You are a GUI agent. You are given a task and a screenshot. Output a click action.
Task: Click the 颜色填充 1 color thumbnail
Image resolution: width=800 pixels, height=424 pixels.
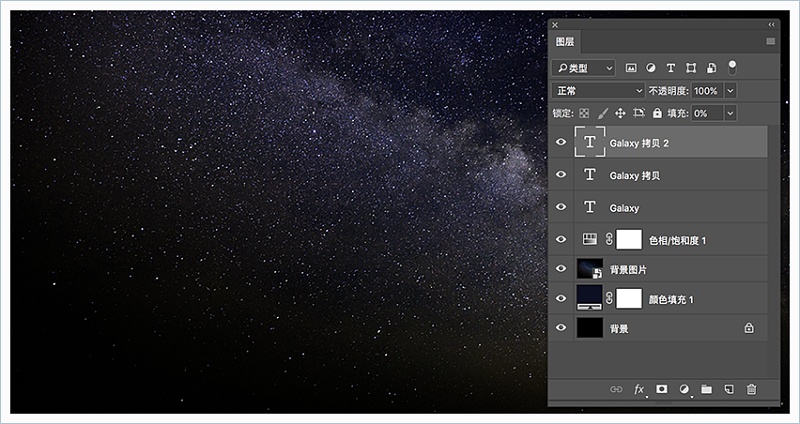(590, 298)
